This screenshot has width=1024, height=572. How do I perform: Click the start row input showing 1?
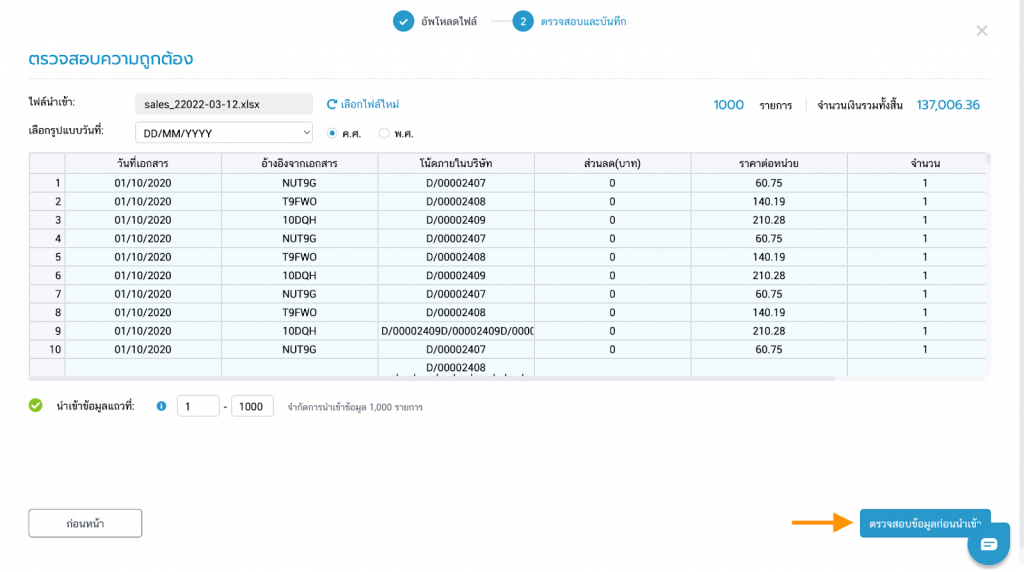coord(198,406)
